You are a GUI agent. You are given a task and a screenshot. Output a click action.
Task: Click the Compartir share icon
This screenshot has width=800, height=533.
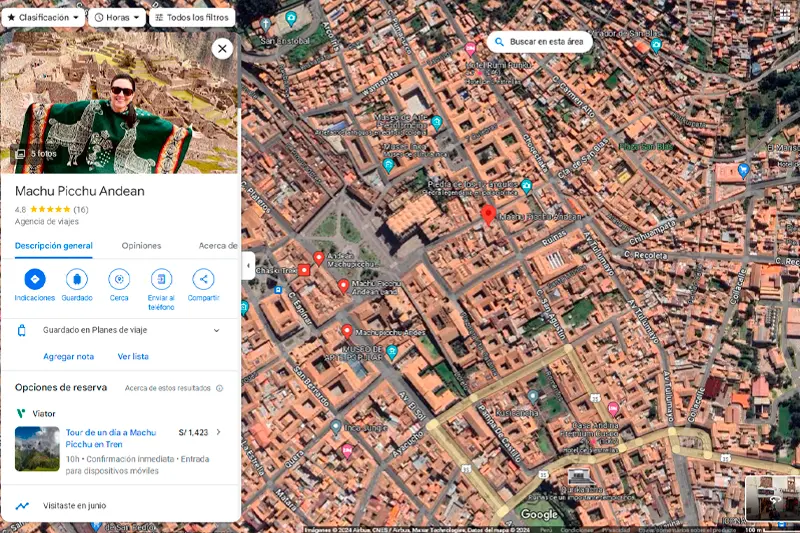click(203, 280)
